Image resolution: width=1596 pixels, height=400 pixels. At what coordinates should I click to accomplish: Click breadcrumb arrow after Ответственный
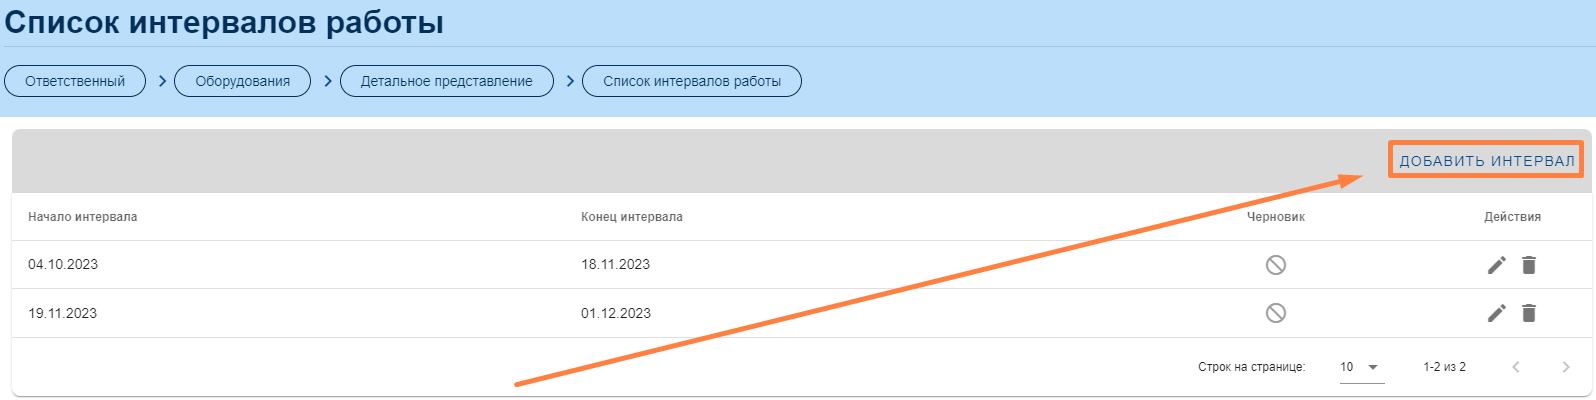[x=162, y=81]
